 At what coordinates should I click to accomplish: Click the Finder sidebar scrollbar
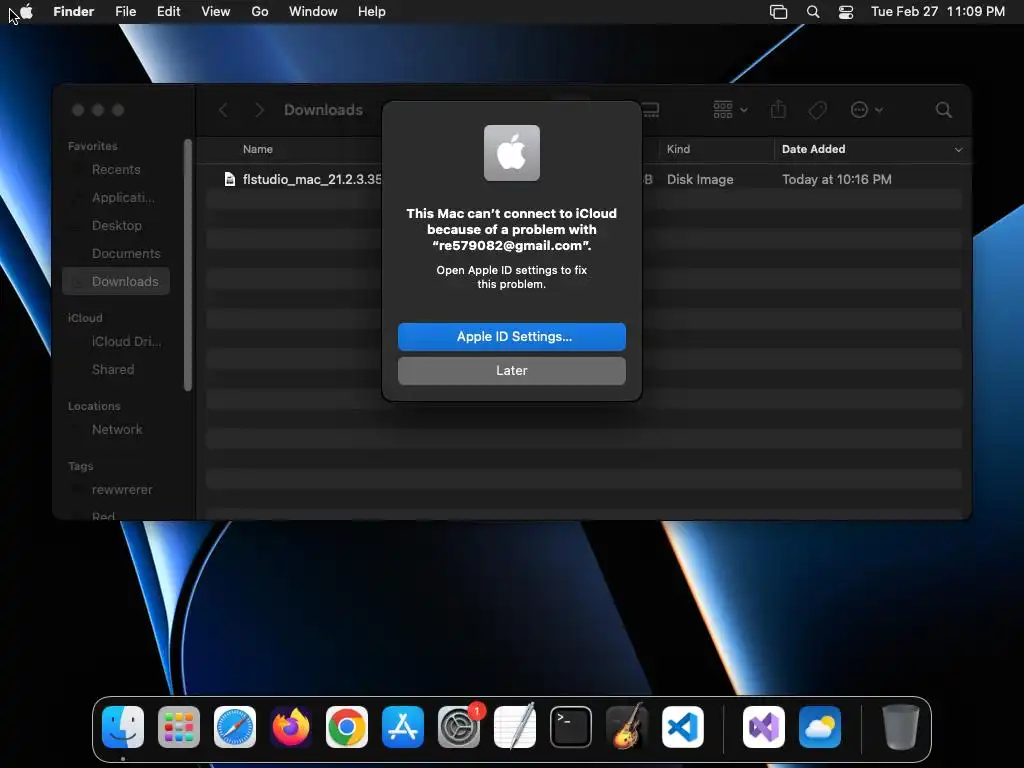tap(188, 264)
